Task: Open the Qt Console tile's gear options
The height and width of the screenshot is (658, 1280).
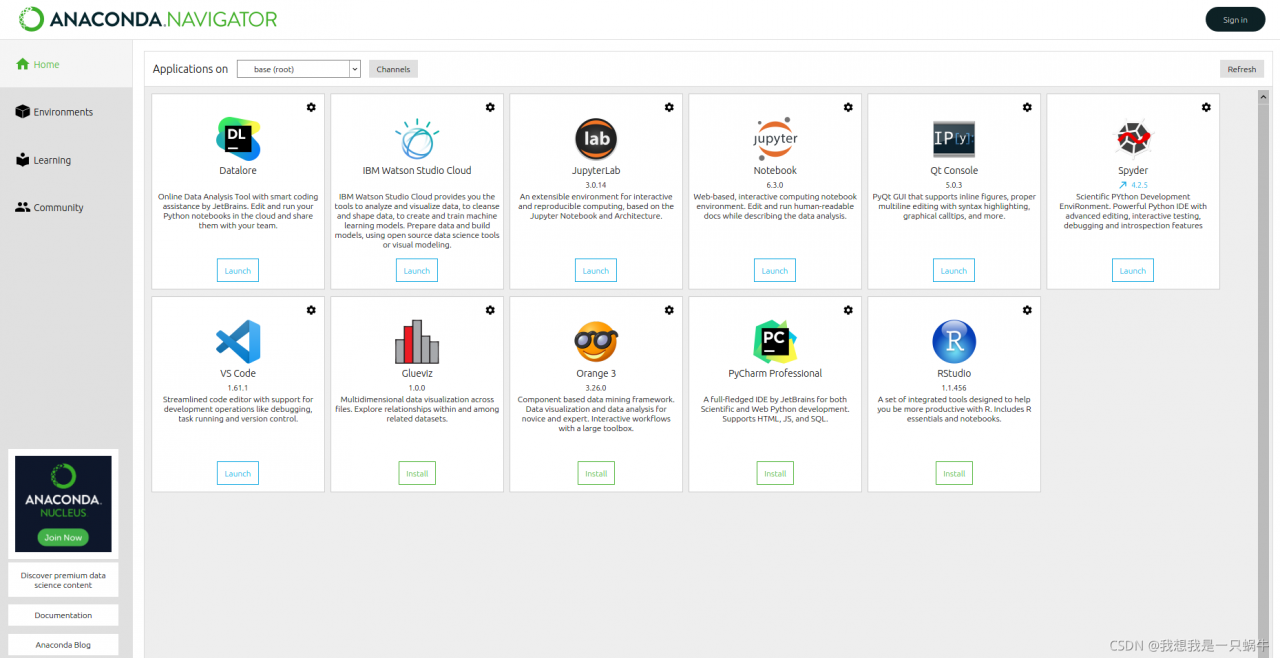Action: tap(1027, 107)
